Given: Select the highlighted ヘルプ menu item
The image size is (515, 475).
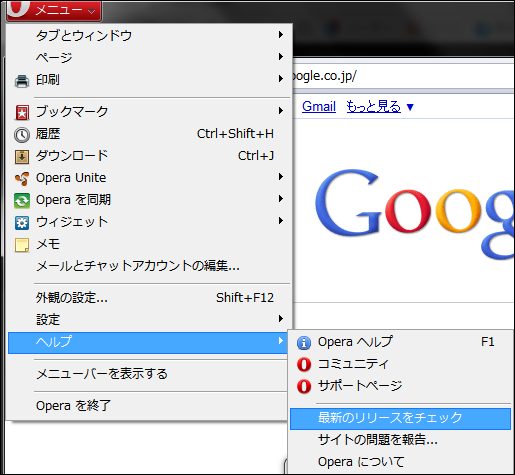Looking at the screenshot, I should coord(148,342).
